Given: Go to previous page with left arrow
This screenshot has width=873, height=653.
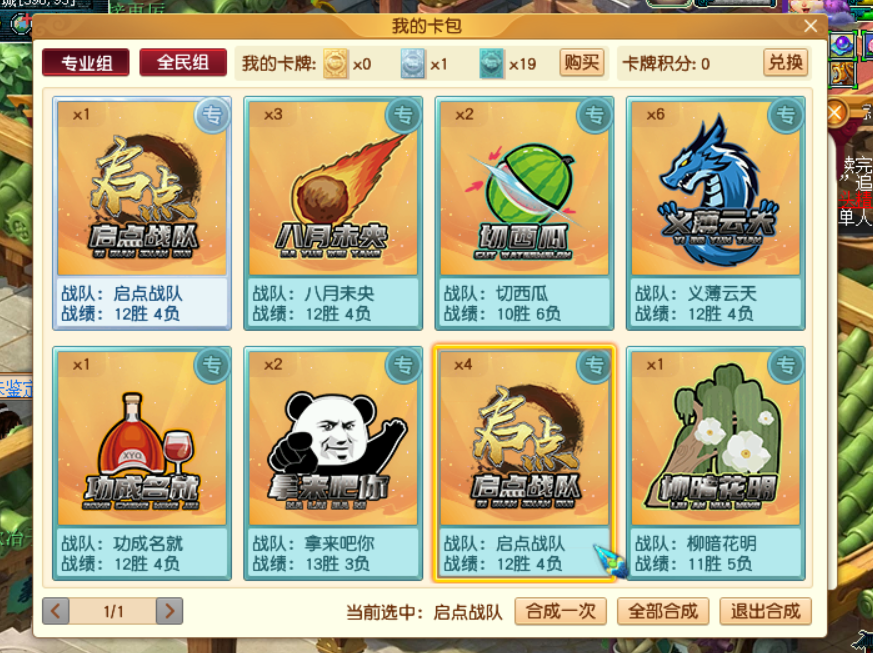Looking at the screenshot, I should coord(56,611).
